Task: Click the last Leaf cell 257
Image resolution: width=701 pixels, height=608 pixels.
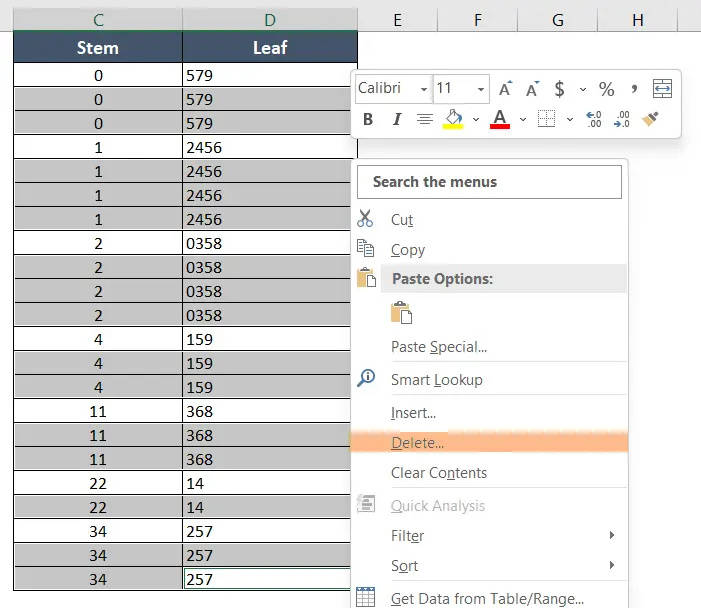Action: pos(267,579)
